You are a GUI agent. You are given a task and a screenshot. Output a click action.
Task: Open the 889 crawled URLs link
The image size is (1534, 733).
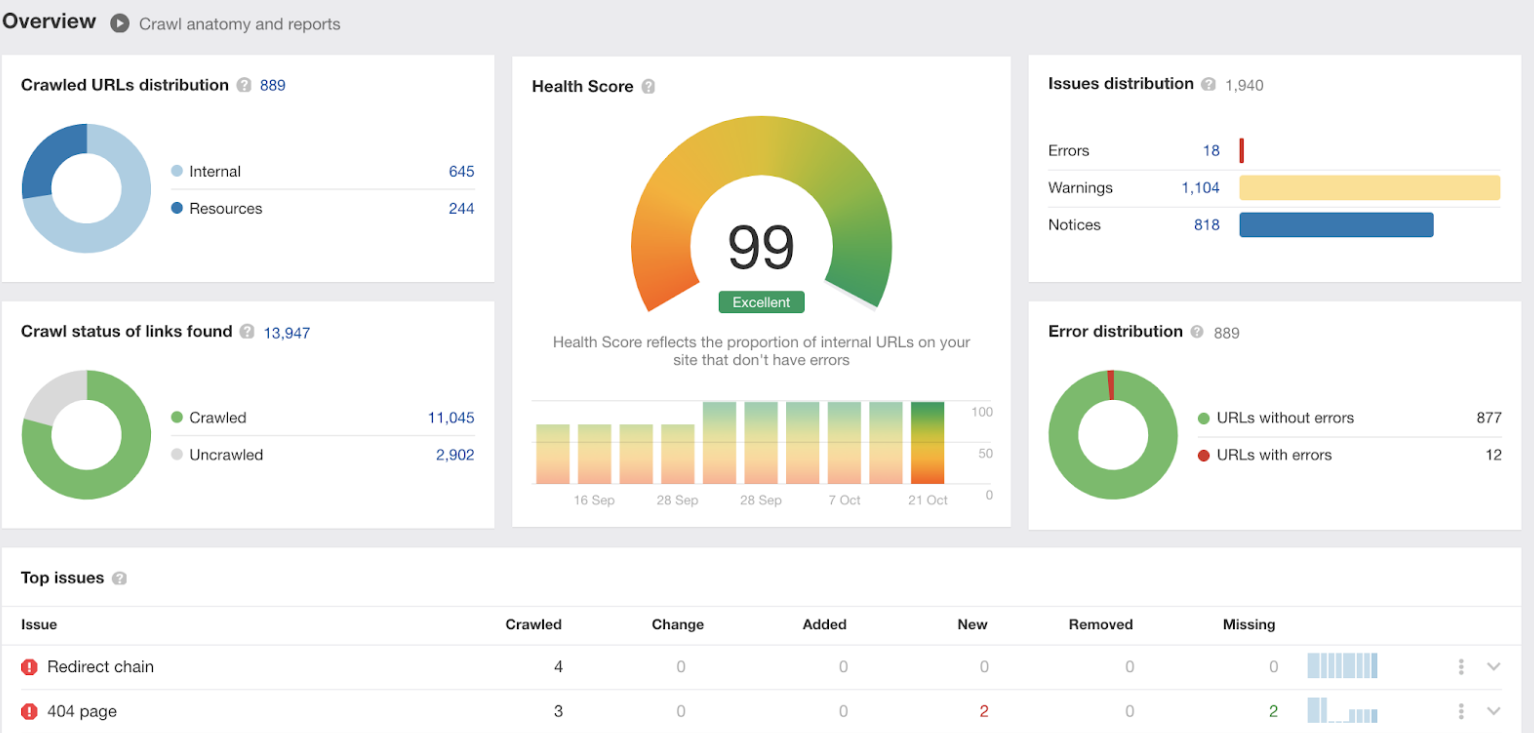pos(273,86)
